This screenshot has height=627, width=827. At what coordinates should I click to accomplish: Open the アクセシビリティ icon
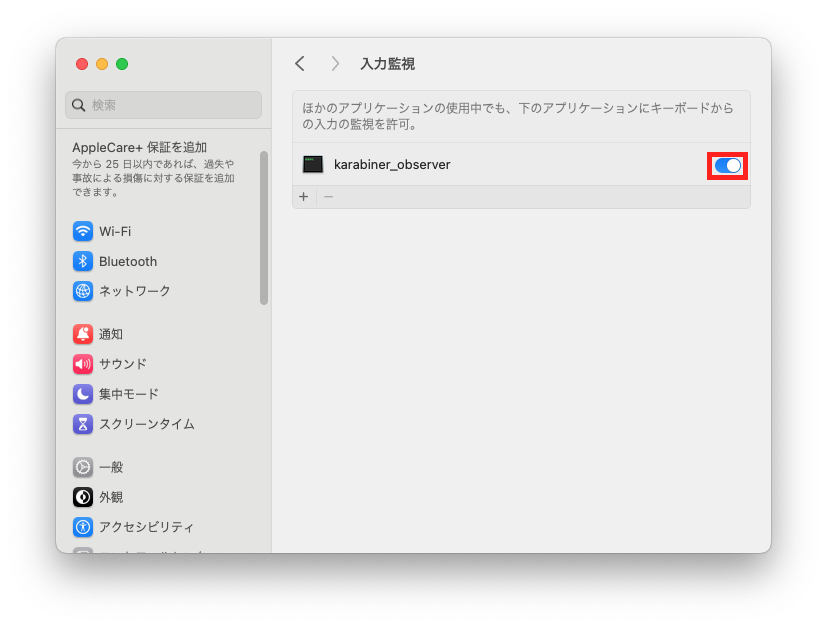tap(83, 527)
